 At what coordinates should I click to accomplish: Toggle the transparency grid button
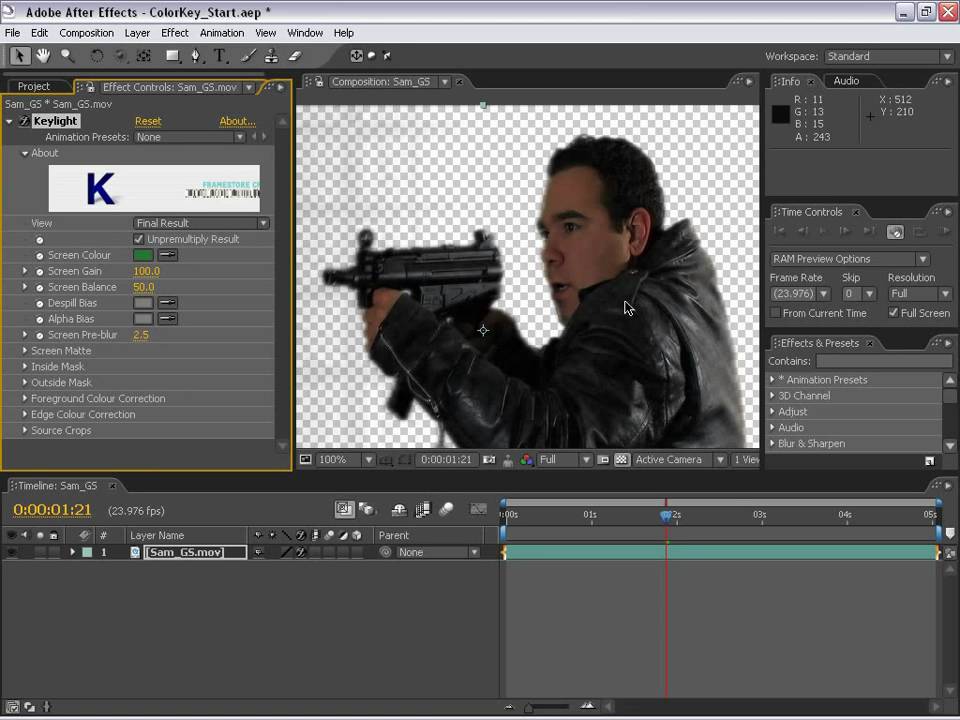[x=621, y=460]
